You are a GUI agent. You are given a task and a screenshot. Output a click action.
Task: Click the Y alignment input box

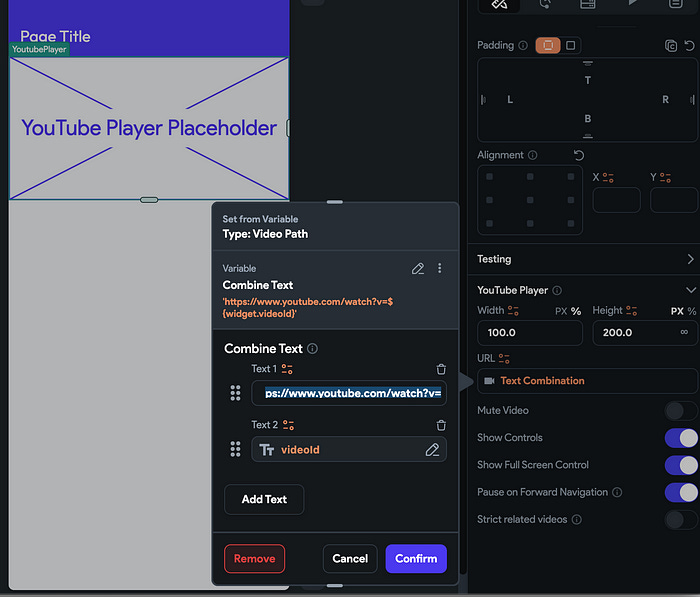click(x=674, y=200)
